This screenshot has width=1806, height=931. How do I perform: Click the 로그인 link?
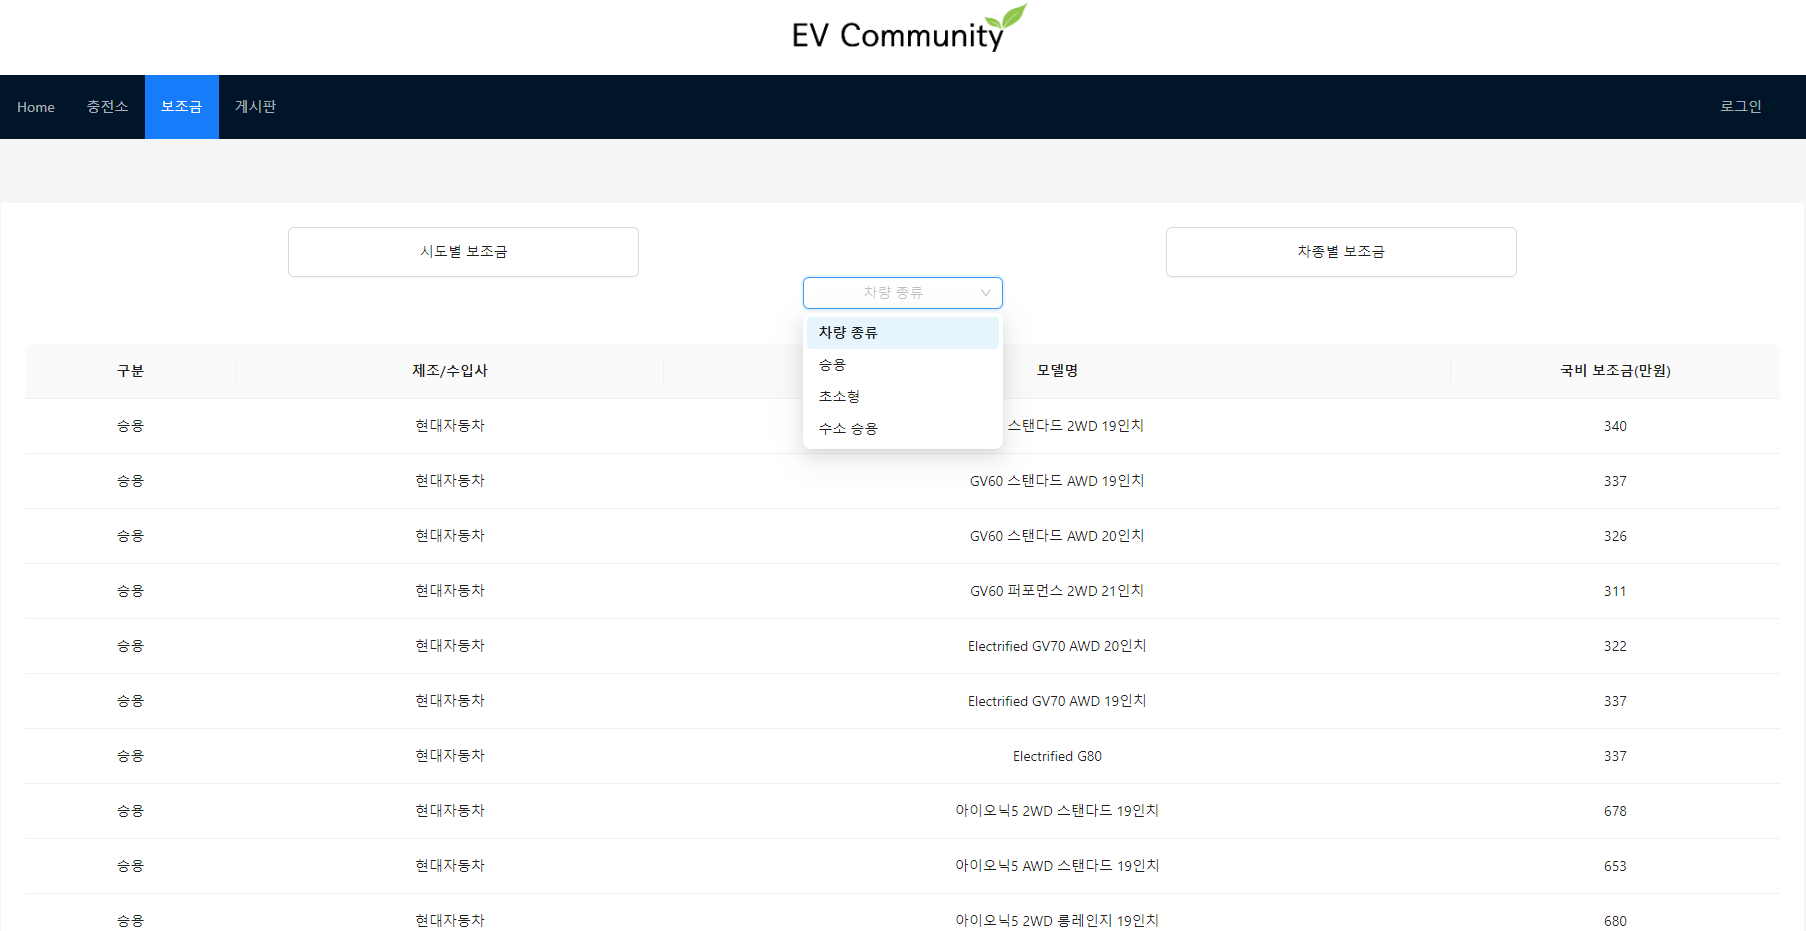point(1740,107)
